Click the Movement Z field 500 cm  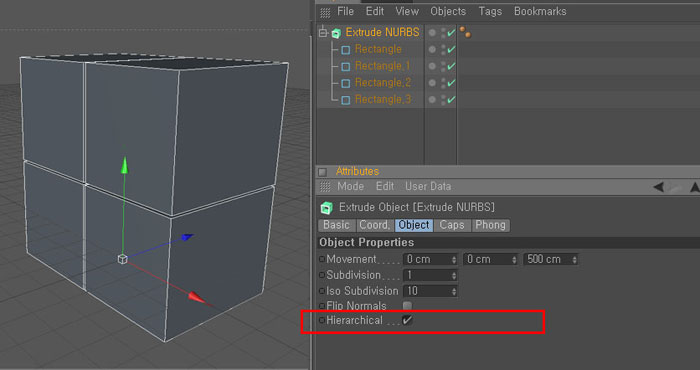[551, 259]
